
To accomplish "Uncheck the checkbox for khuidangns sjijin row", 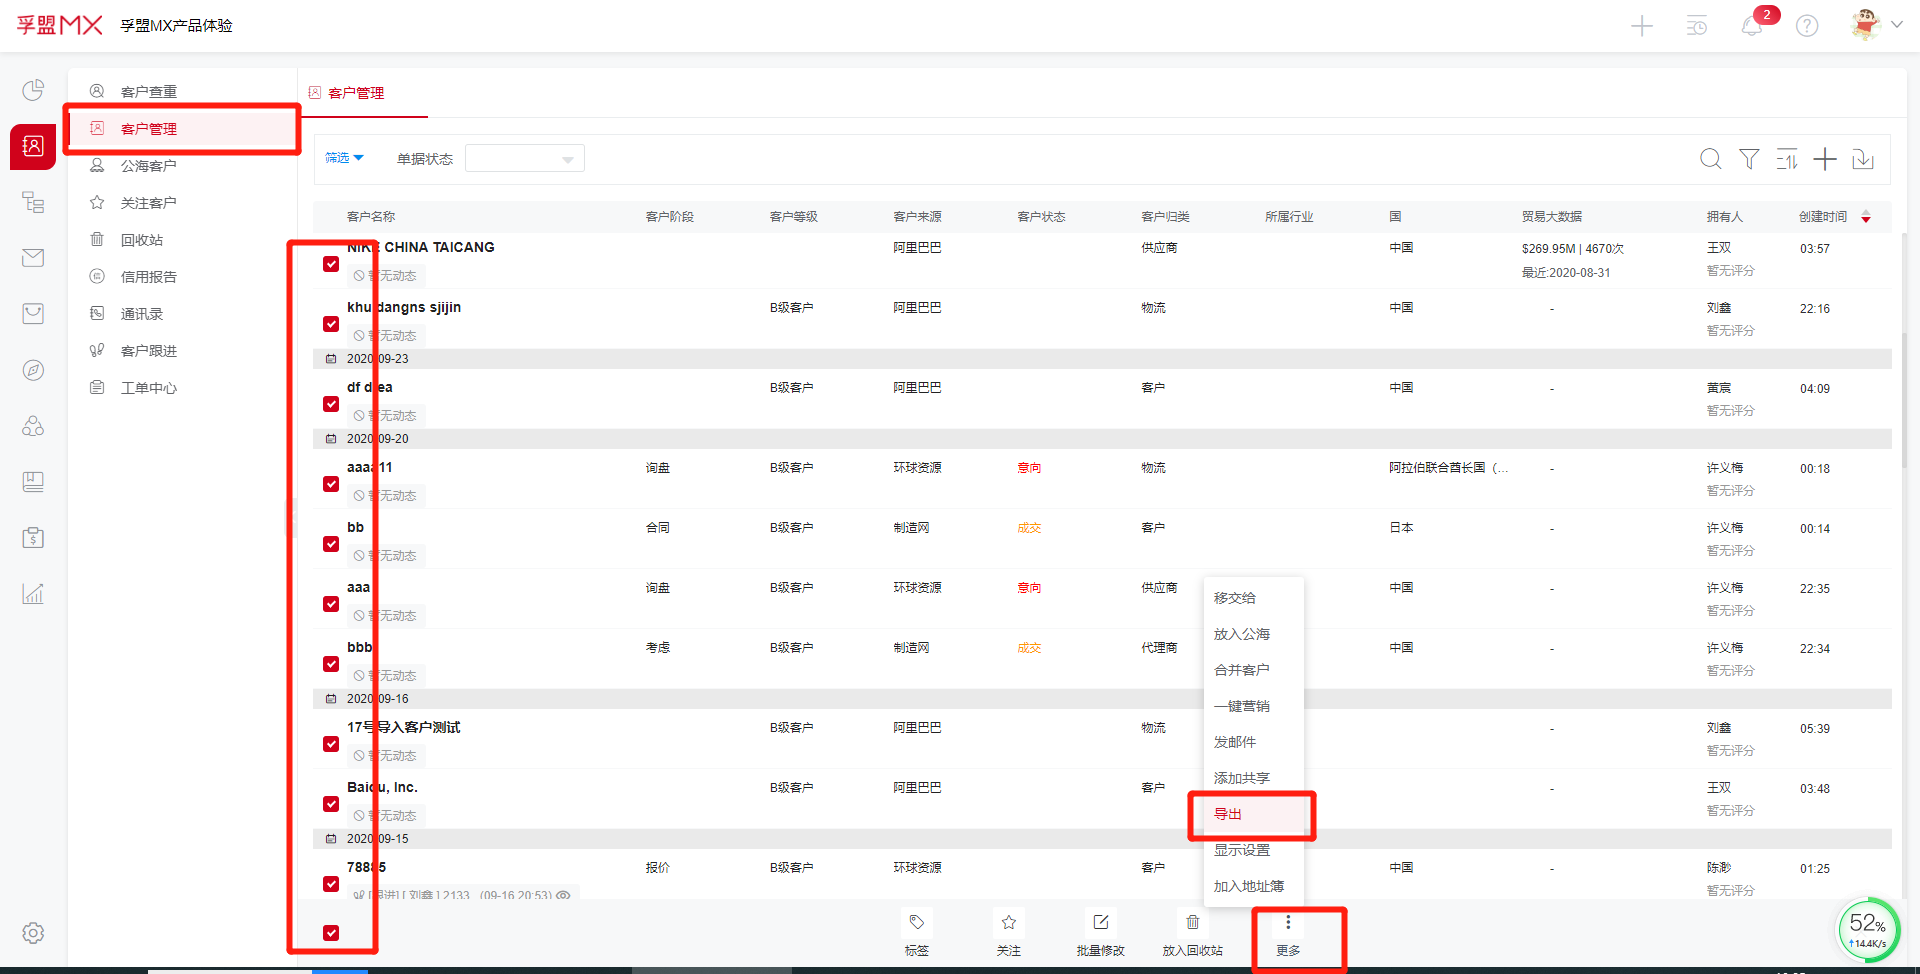I will pyautogui.click(x=331, y=324).
